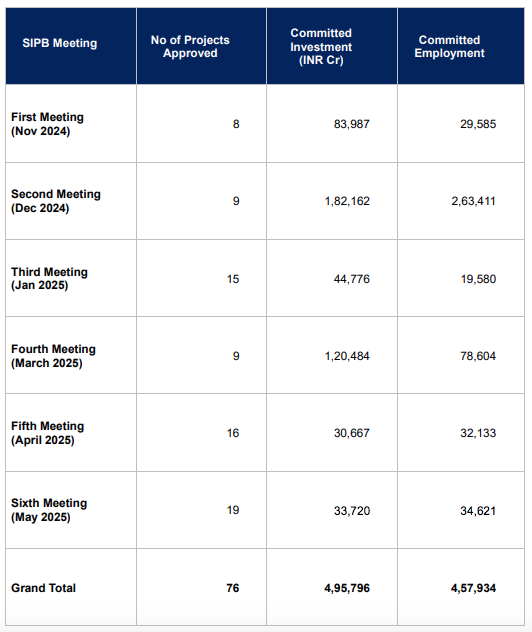Select the Second Meeting (Dec 2024) row label

coord(56,201)
